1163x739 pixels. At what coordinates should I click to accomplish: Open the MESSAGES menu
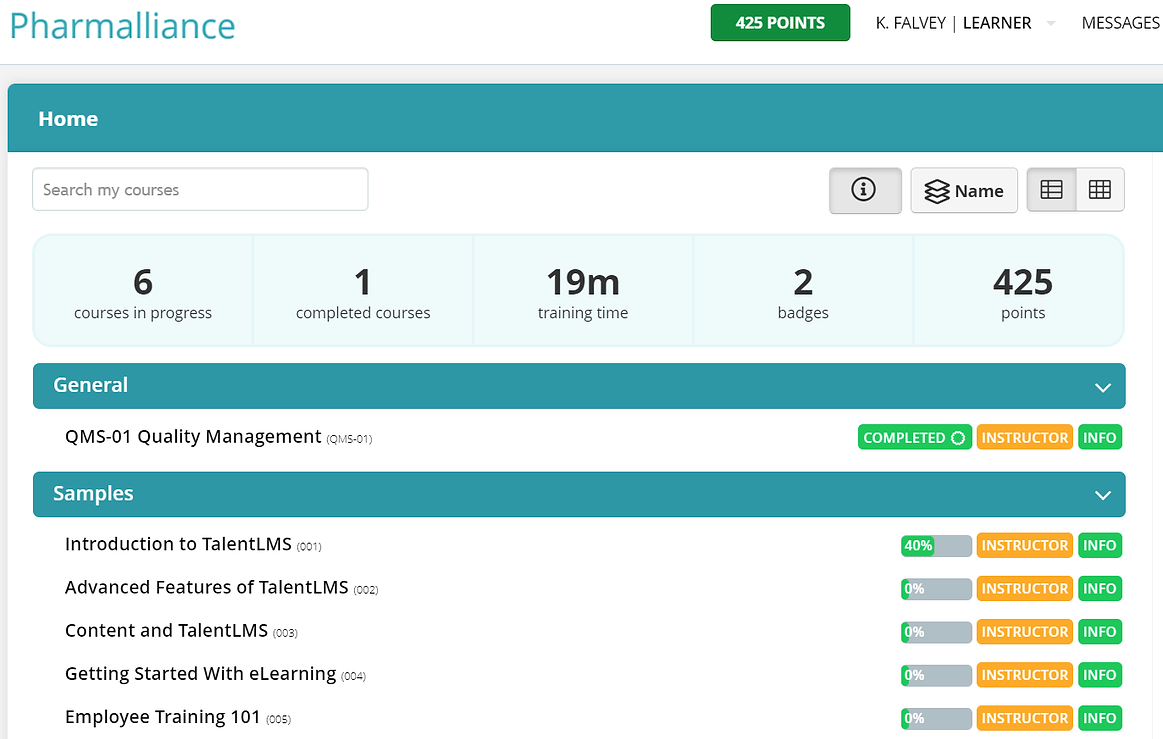[1121, 23]
